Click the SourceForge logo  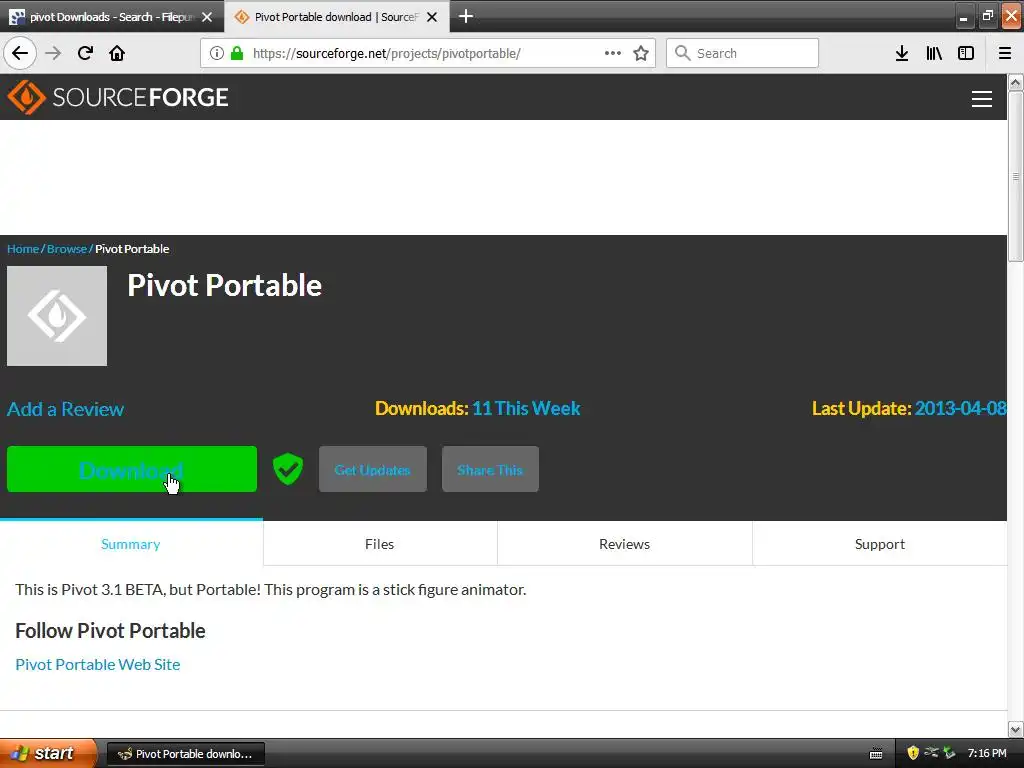118,97
